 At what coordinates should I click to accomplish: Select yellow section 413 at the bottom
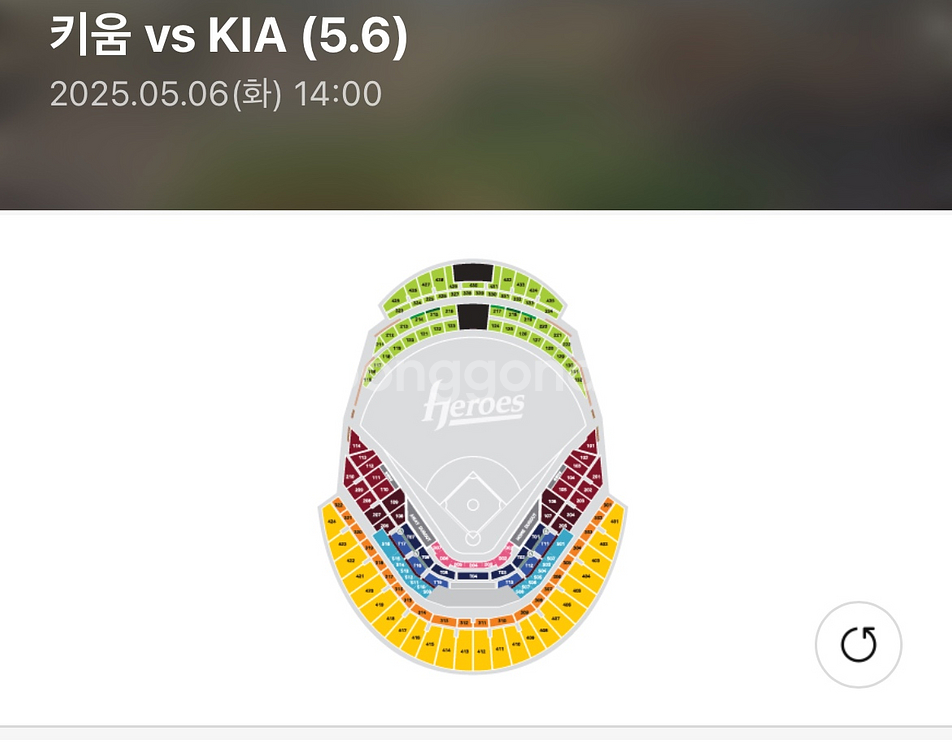464,650
